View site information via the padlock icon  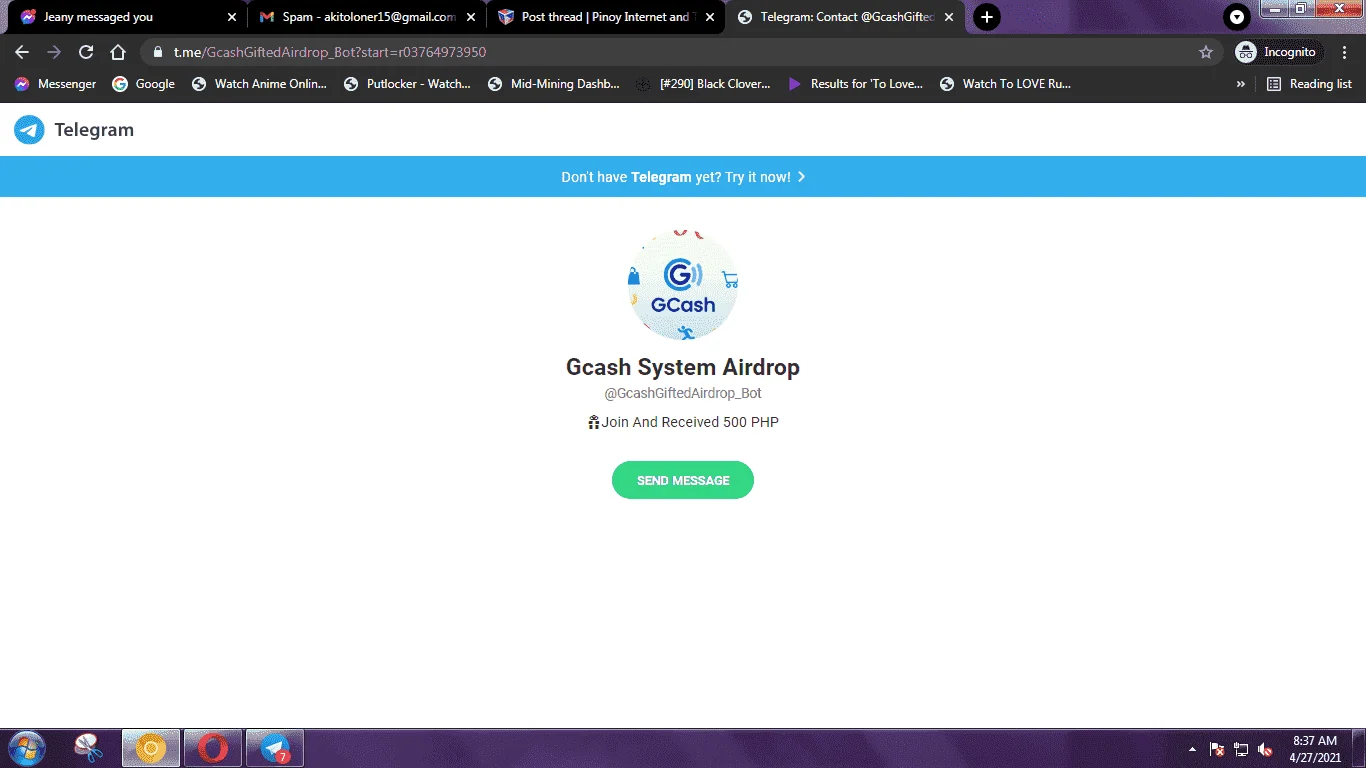[157, 52]
